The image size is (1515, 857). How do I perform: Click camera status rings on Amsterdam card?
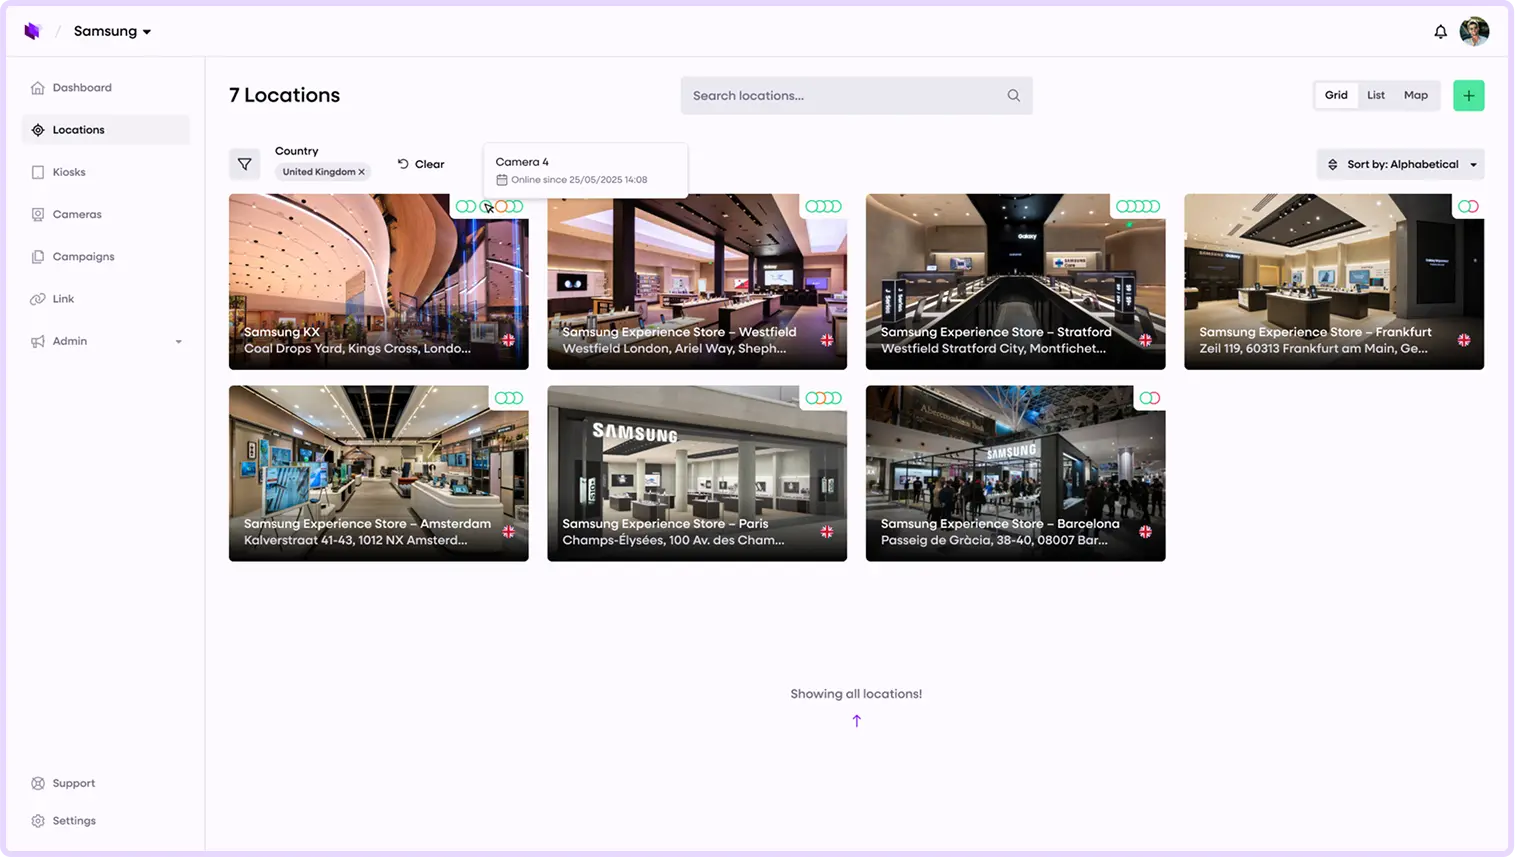tap(509, 398)
